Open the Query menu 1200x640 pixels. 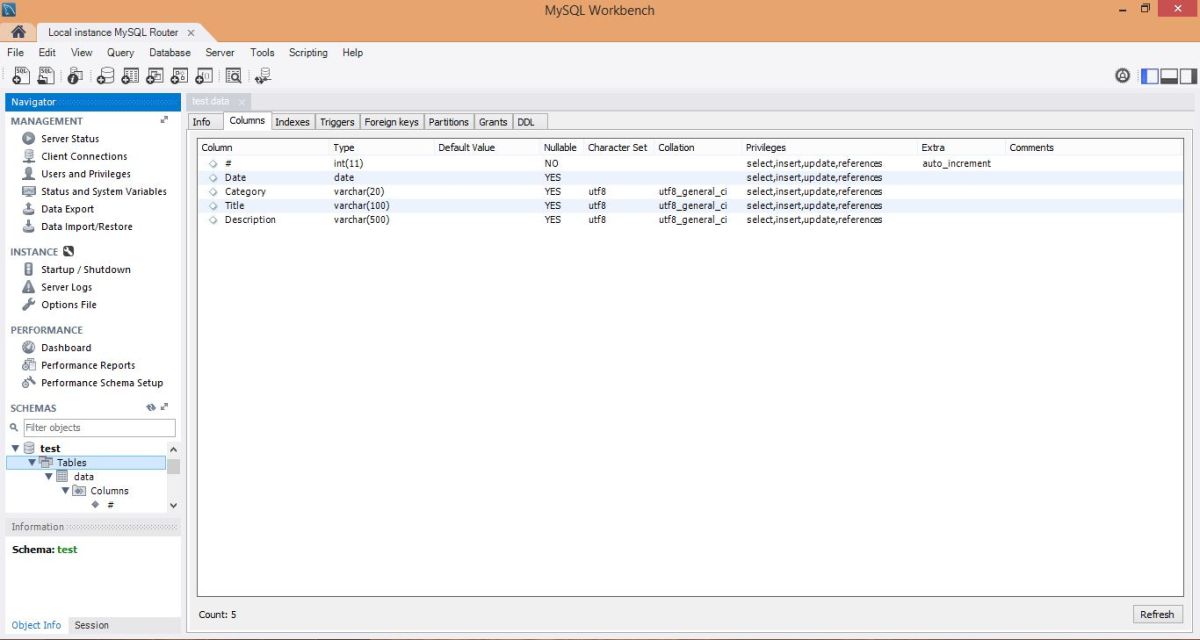pyautogui.click(x=120, y=53)
